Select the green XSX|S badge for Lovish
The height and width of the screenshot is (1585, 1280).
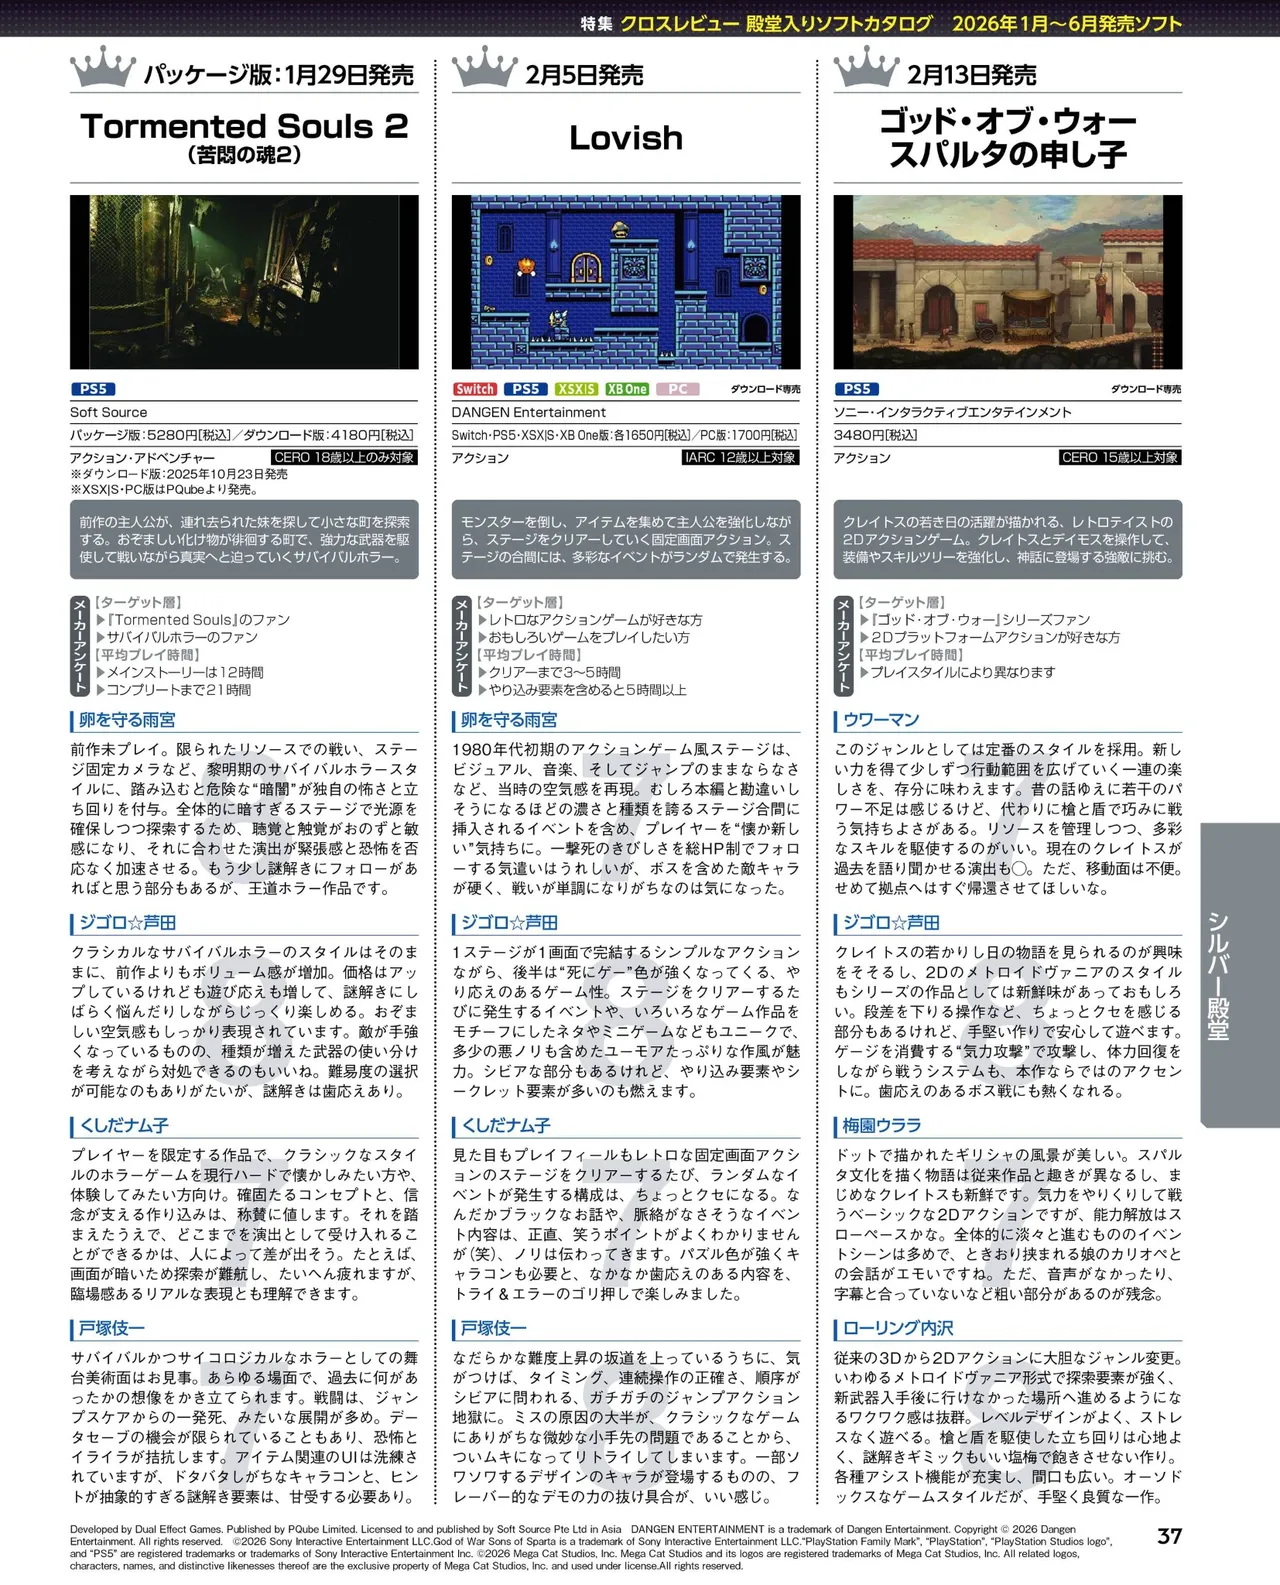tap(576, 389)
